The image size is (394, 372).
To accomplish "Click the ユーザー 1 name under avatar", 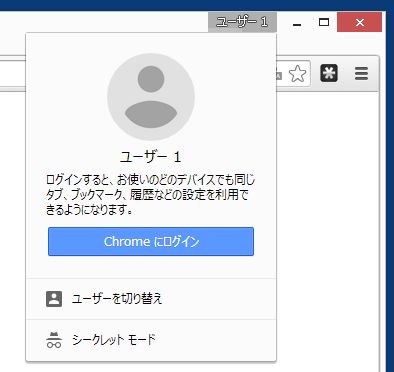I will coord(151,157).
